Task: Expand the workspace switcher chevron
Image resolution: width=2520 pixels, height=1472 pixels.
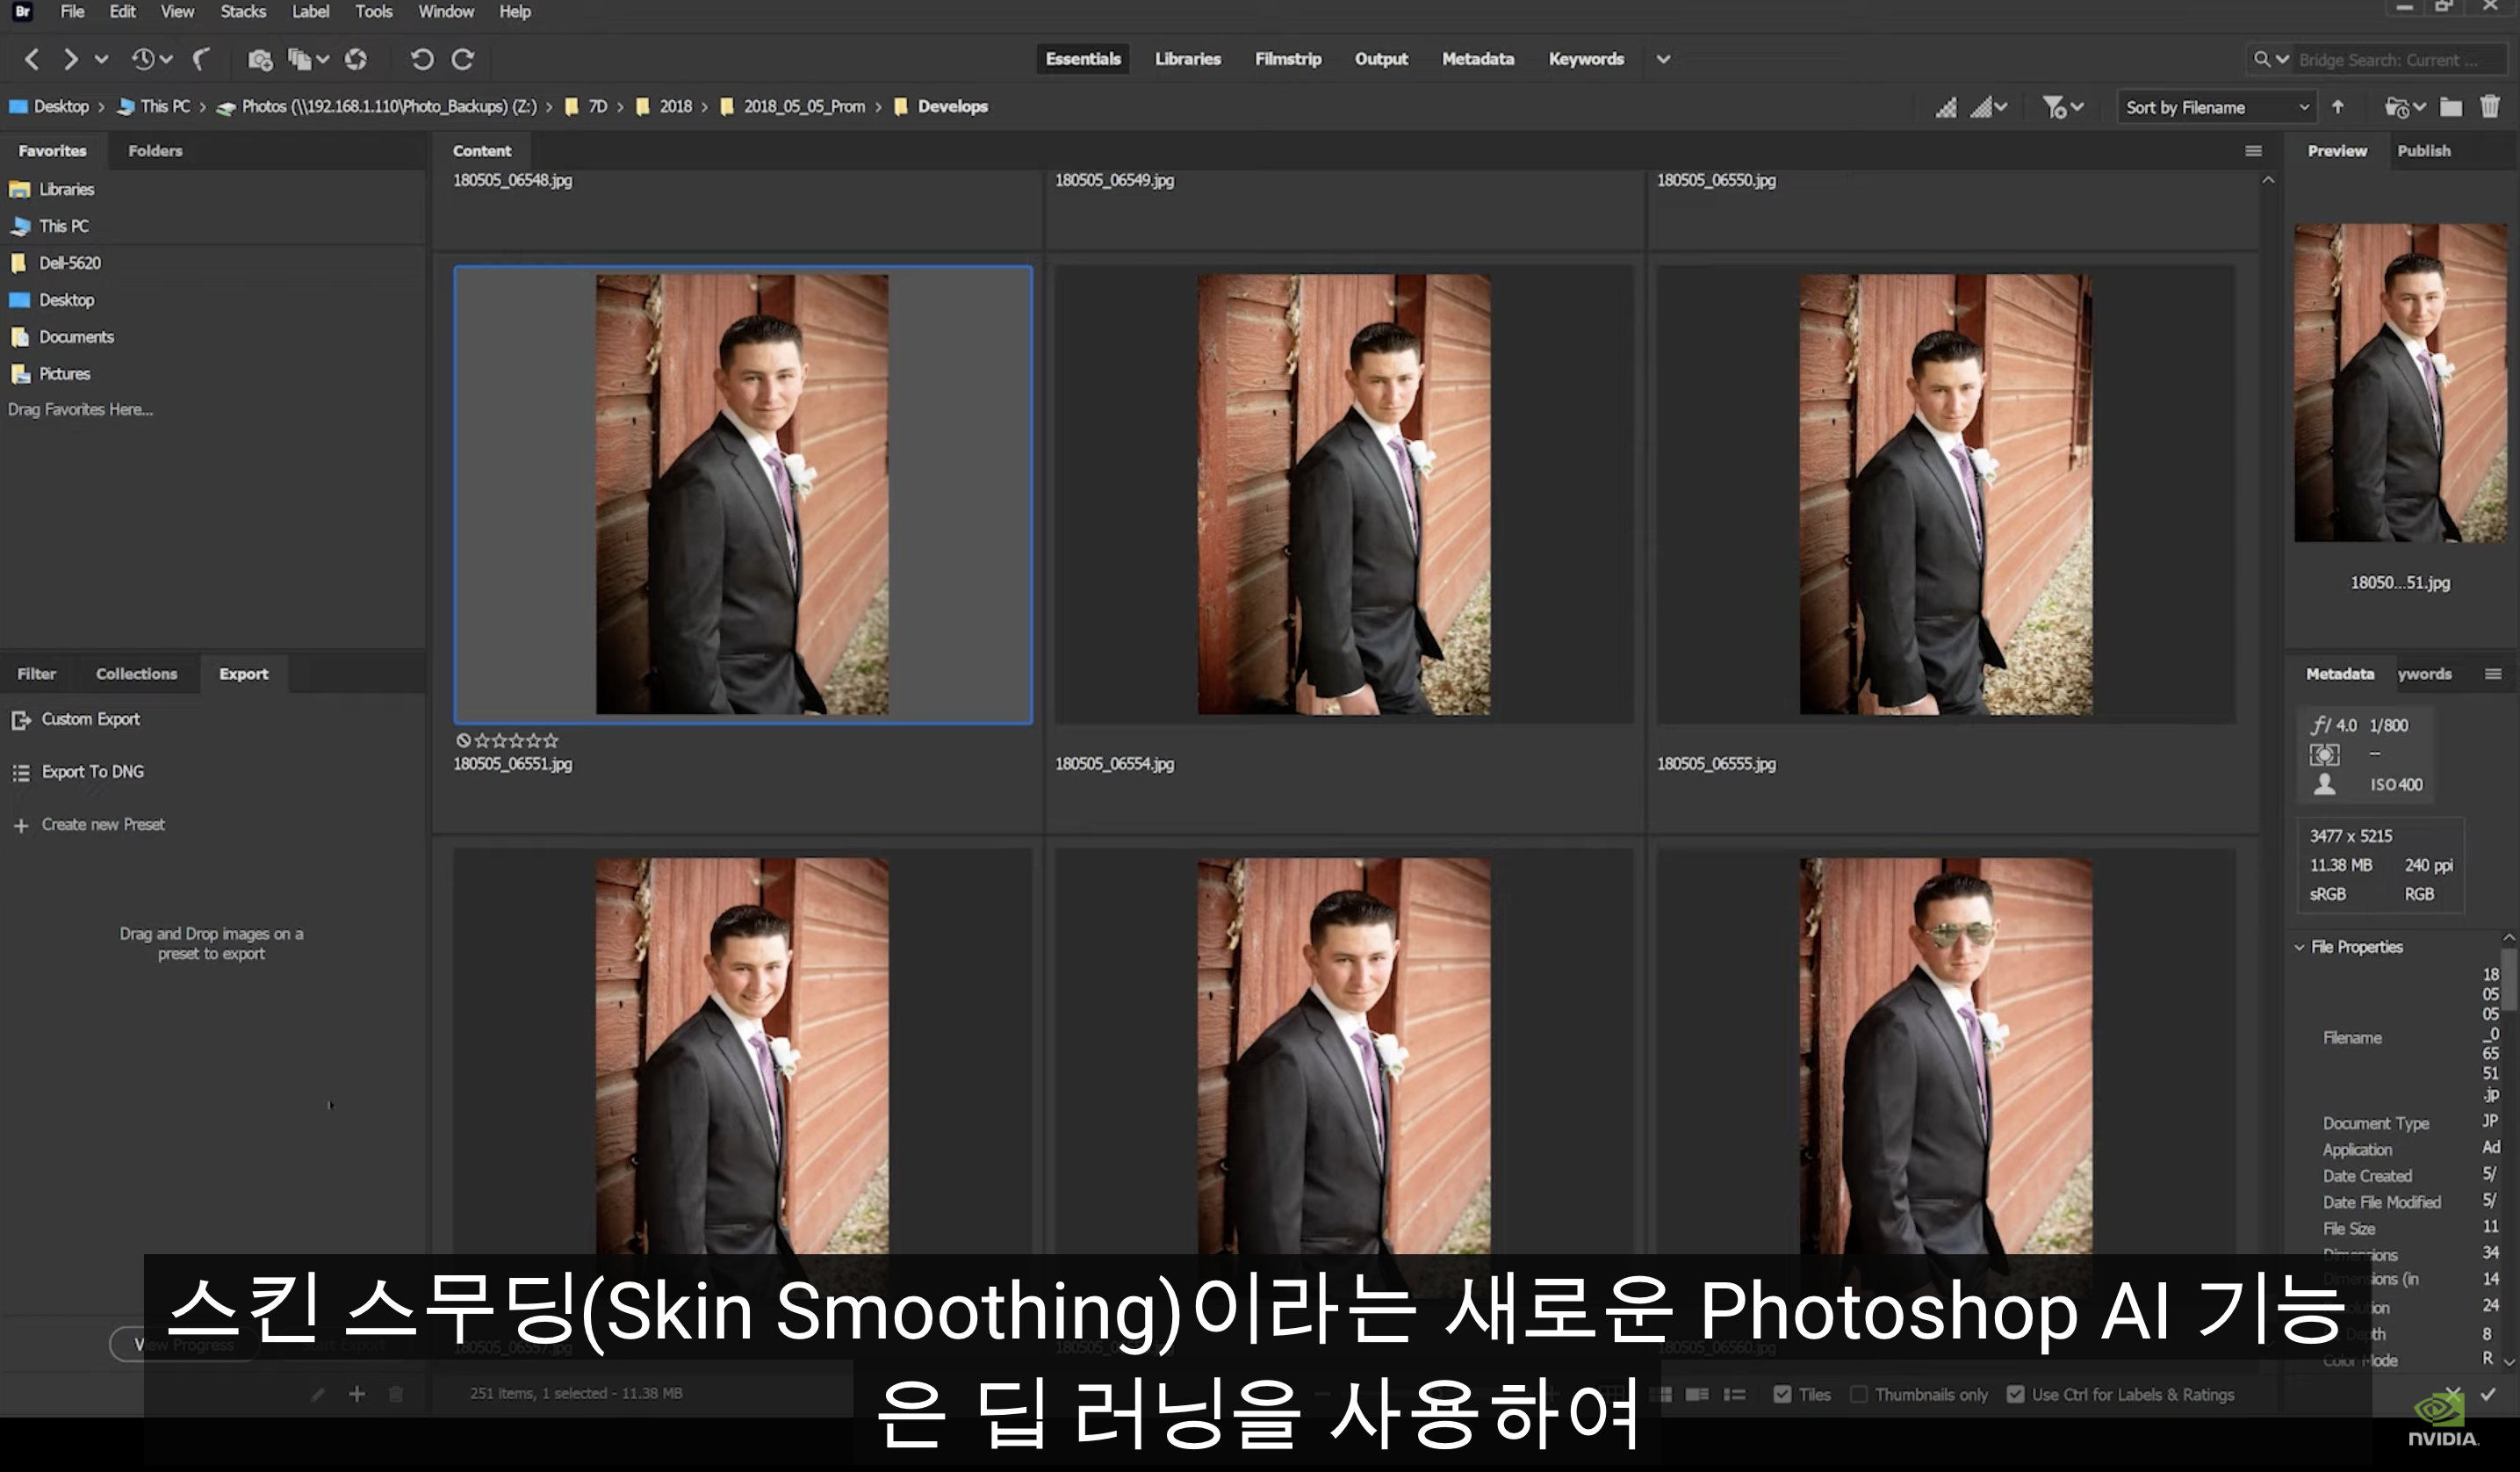Action: pos(1663,59)
